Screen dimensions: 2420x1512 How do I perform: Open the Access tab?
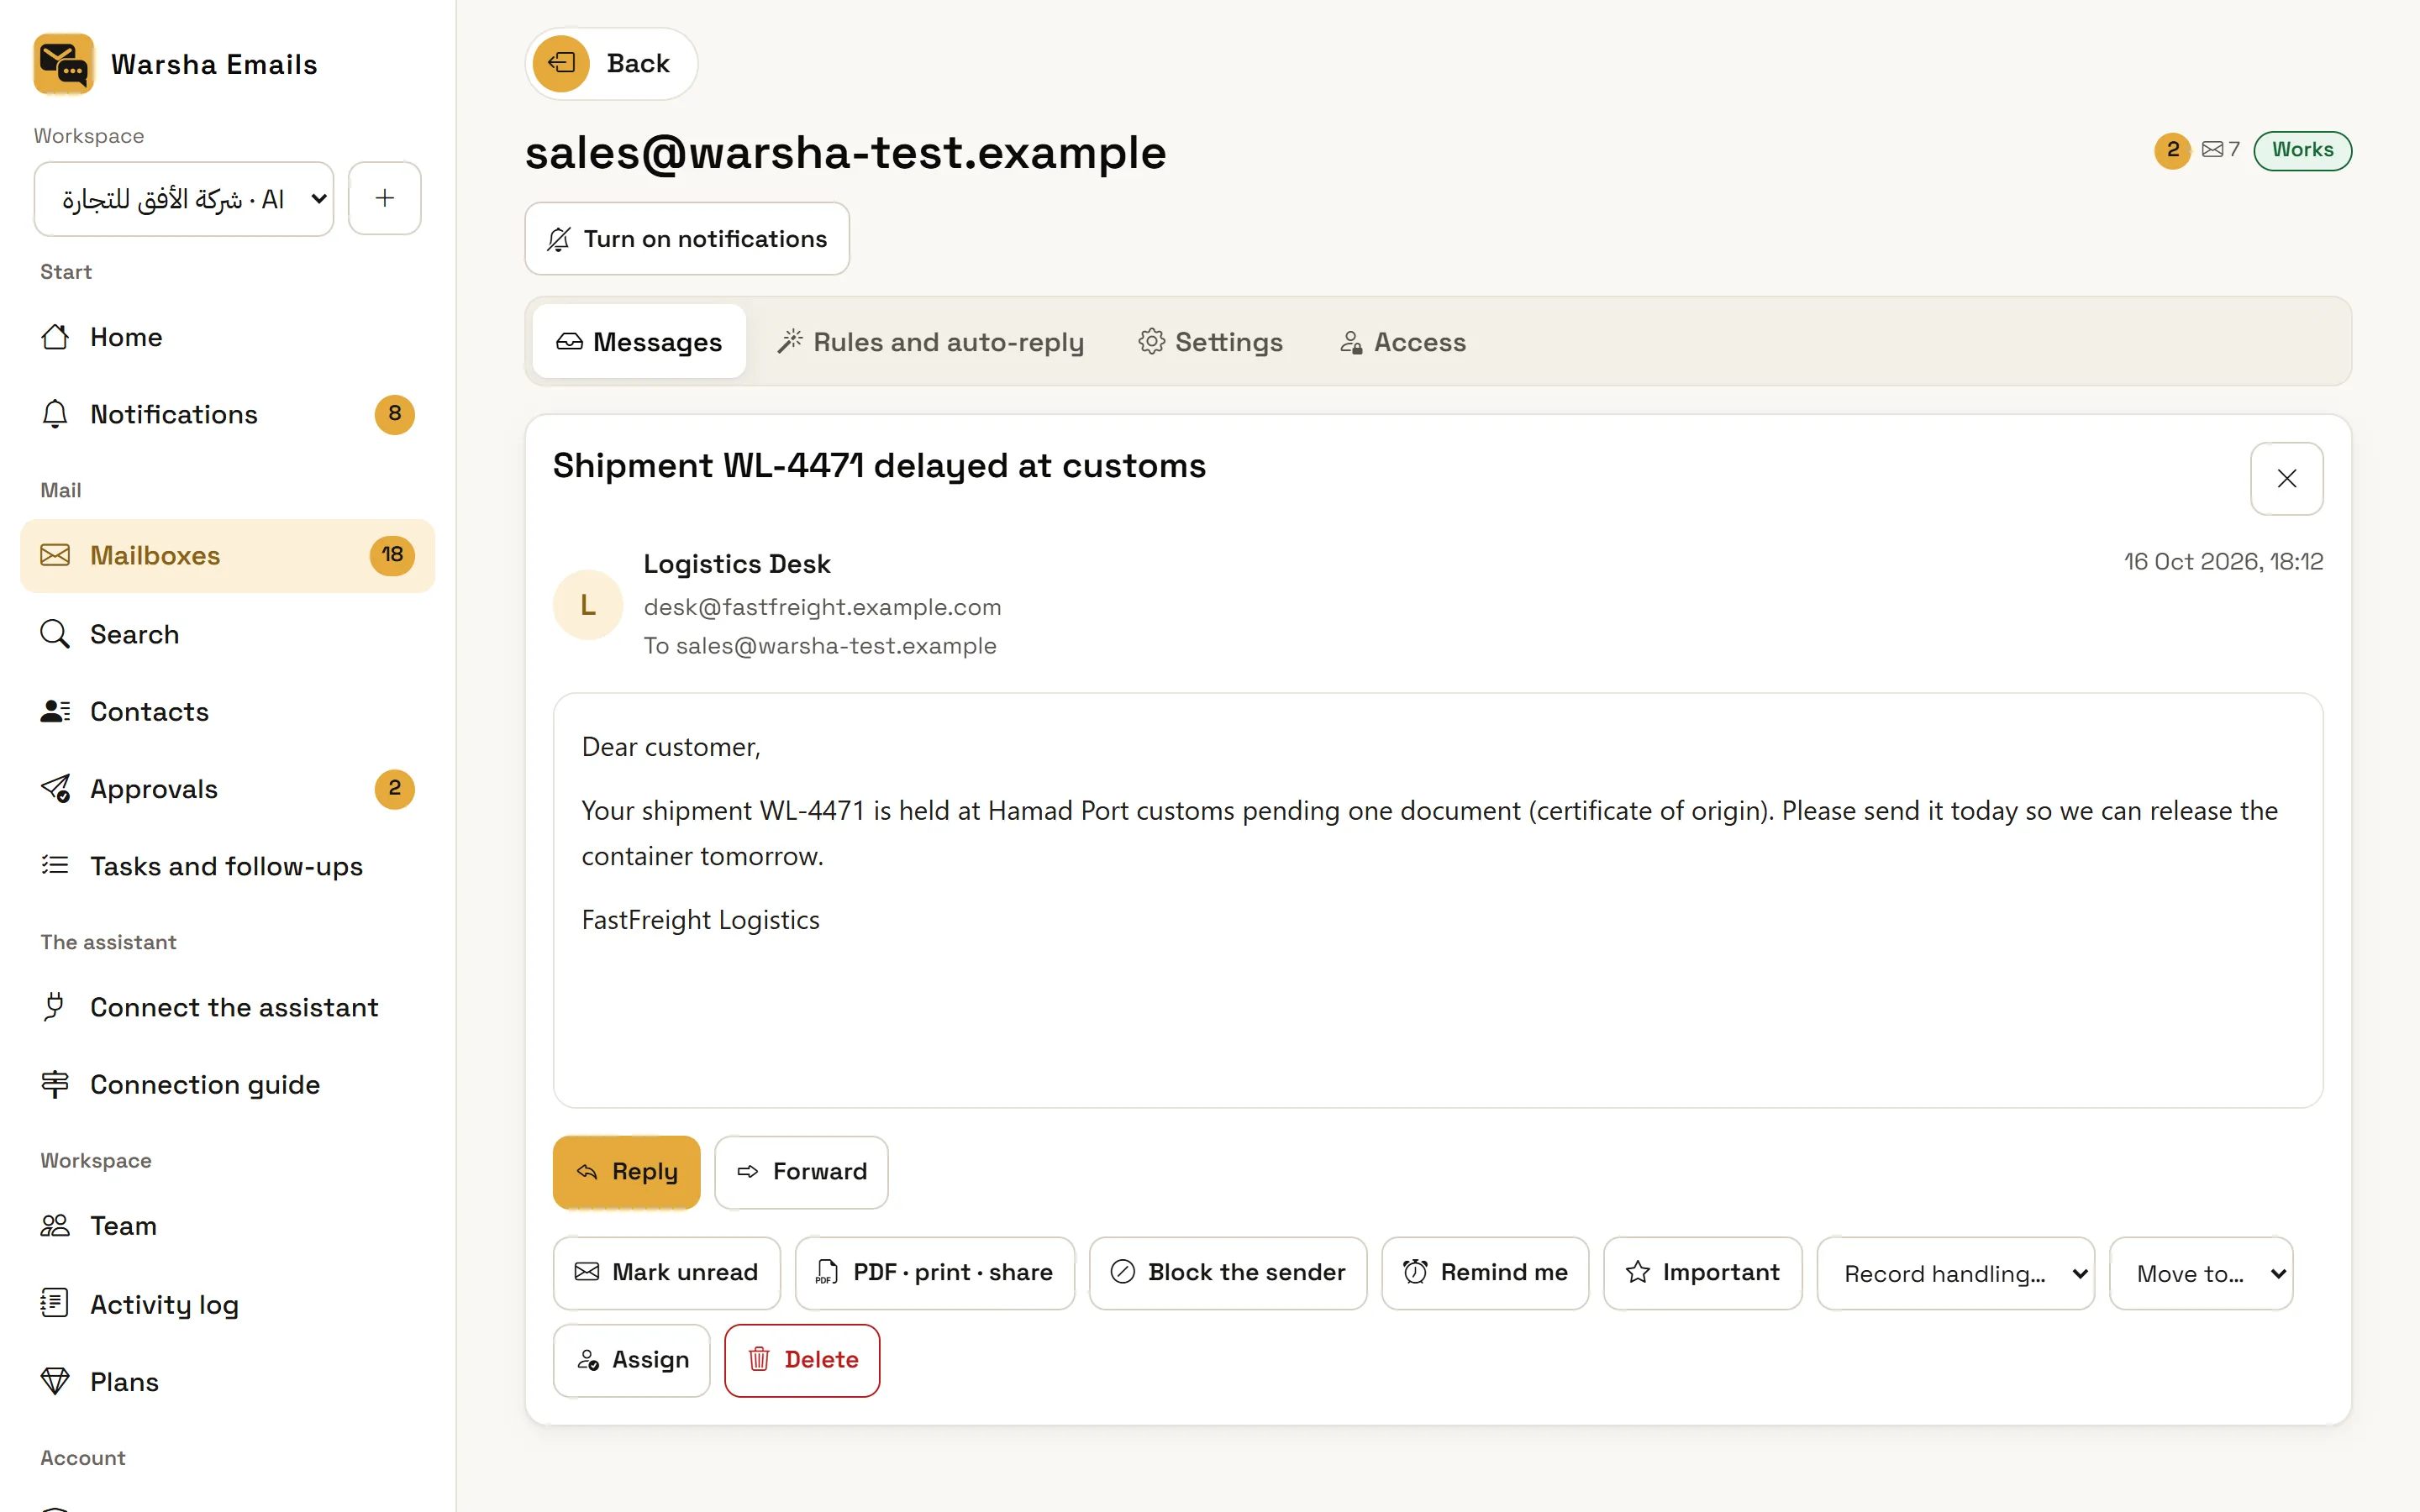pyautogui.click(x=1402, y=342)
